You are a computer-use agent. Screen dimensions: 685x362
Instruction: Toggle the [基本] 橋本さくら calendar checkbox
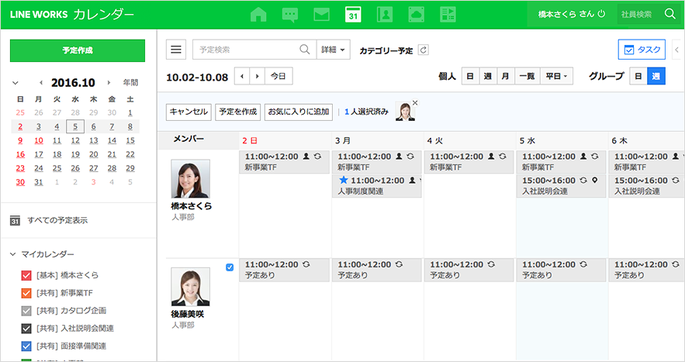(26, 275)
